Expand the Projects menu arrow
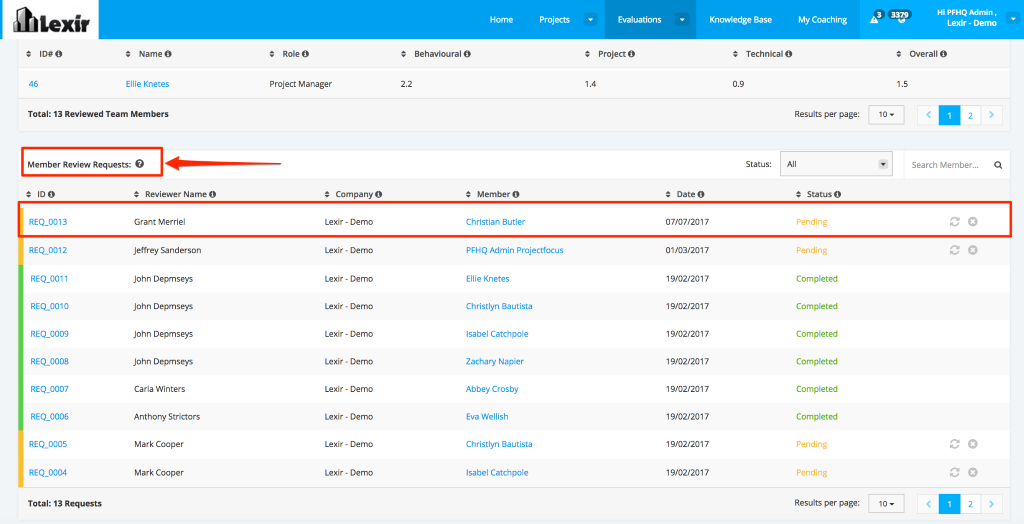The height and width of the screenshot is (524, 1024). (x=590, y=20)
